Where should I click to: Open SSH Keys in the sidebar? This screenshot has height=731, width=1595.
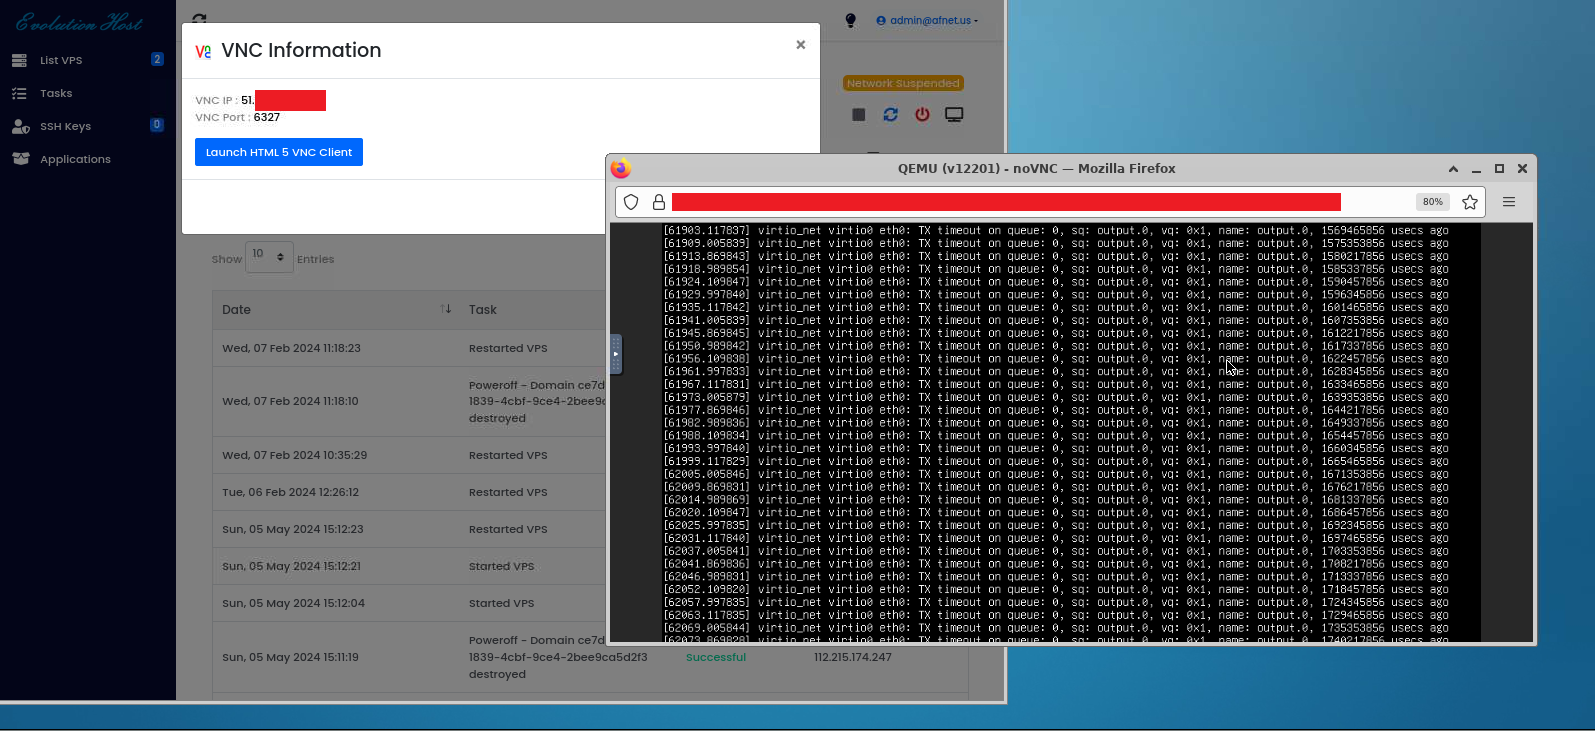65,126
